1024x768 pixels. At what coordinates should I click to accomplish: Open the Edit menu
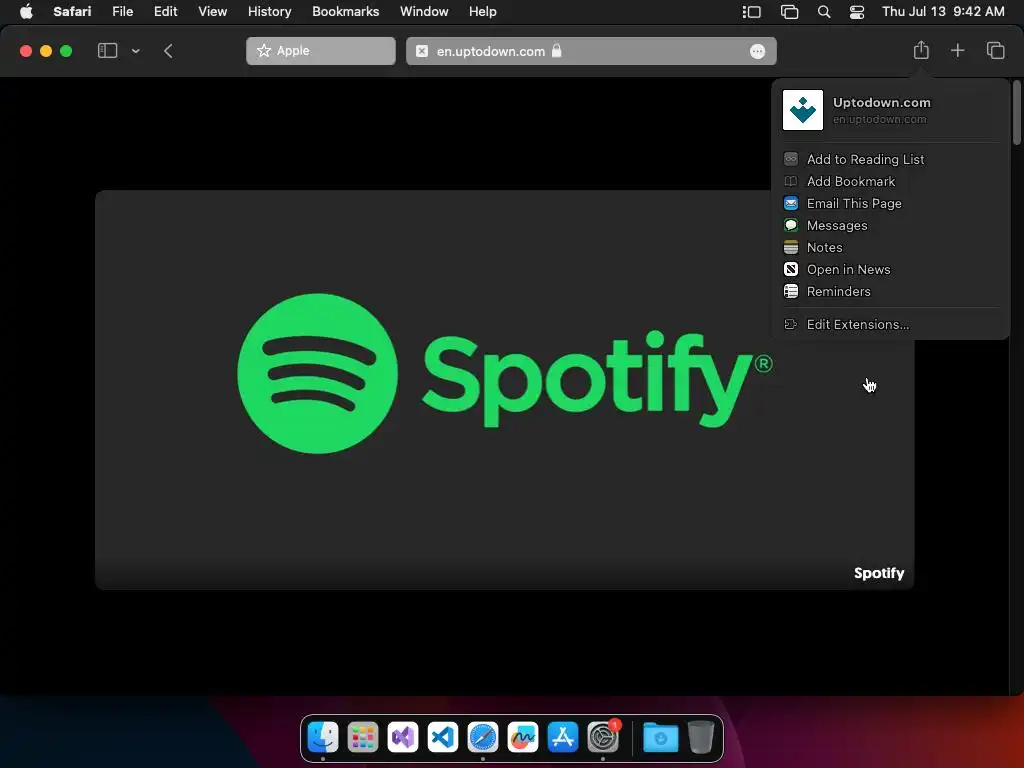coord(165,11)
